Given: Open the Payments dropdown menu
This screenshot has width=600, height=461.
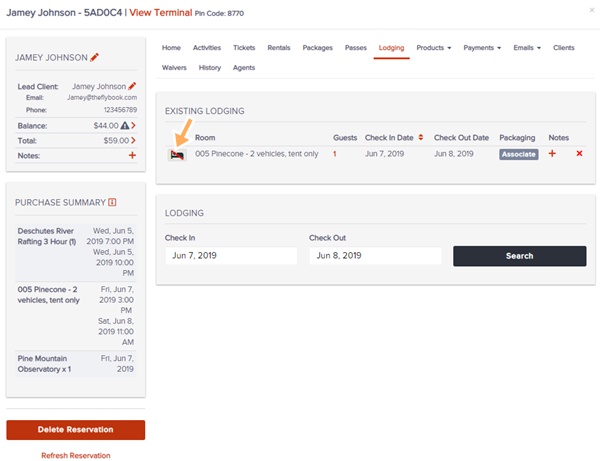Looking at the screenshot, I should (x=482, y=48).
